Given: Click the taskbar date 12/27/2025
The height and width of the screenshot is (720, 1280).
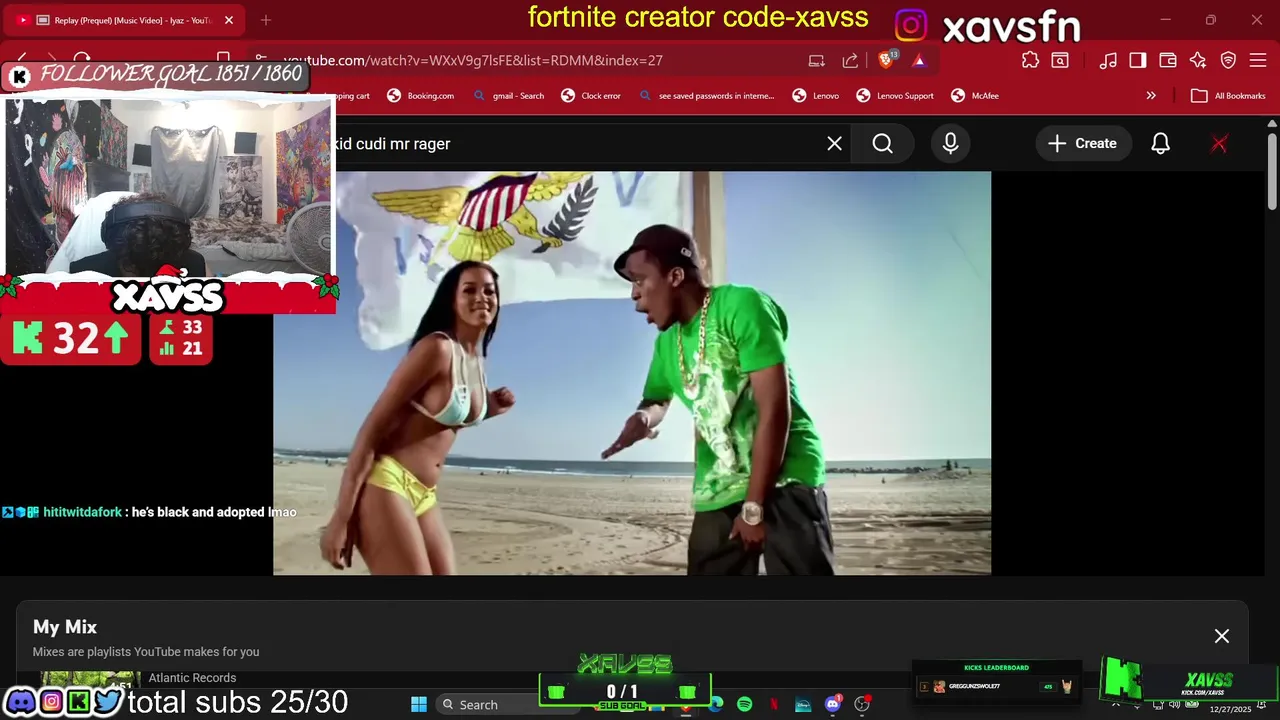Looking at the screenshot, I should pos(1230,709).
